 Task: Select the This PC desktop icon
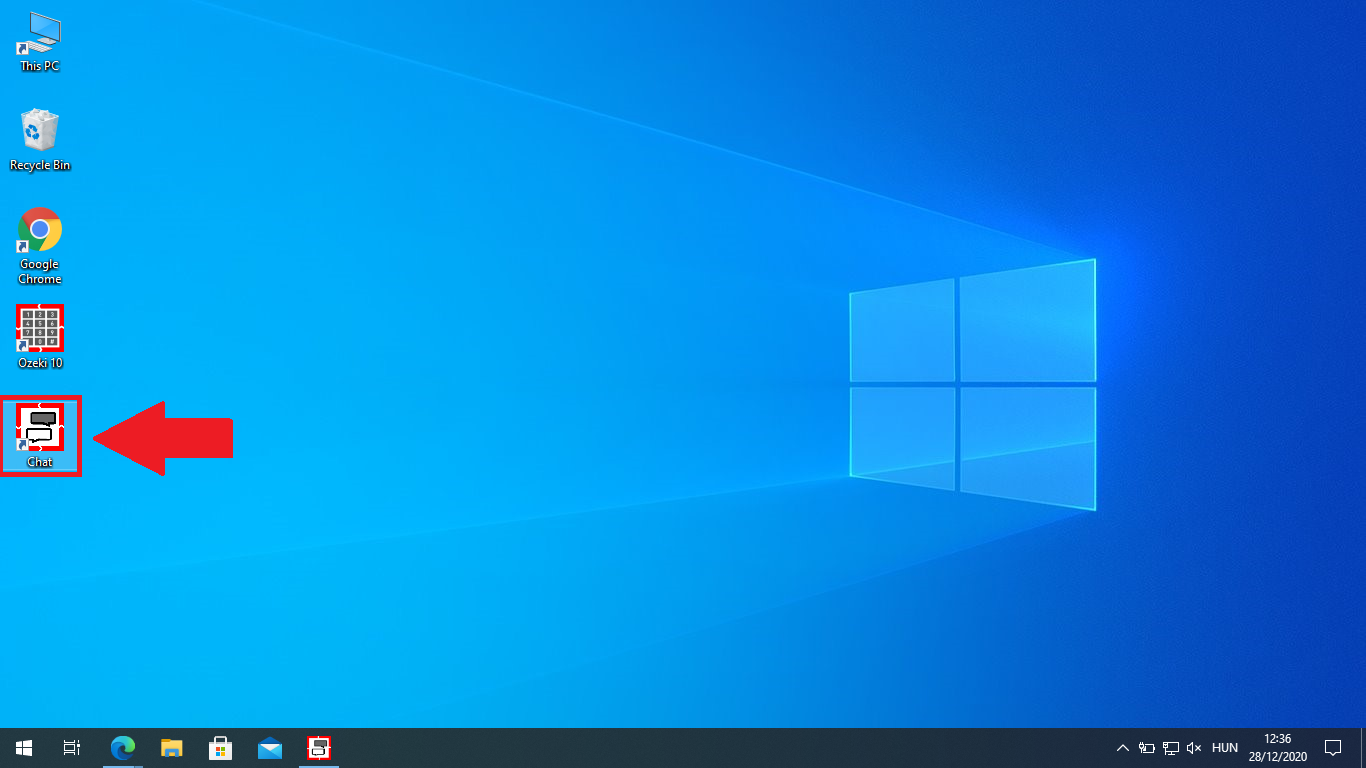(x=40, y=41)
